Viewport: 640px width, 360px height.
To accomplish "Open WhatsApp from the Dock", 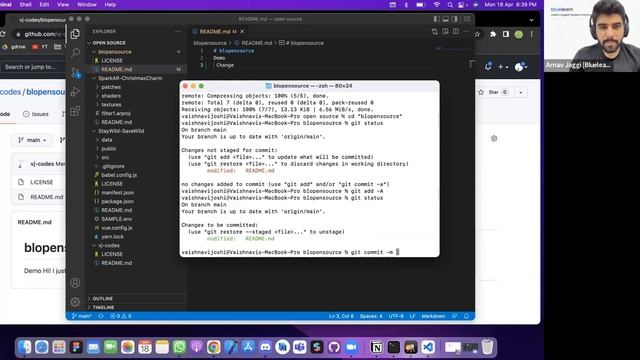I will point(179,347).
